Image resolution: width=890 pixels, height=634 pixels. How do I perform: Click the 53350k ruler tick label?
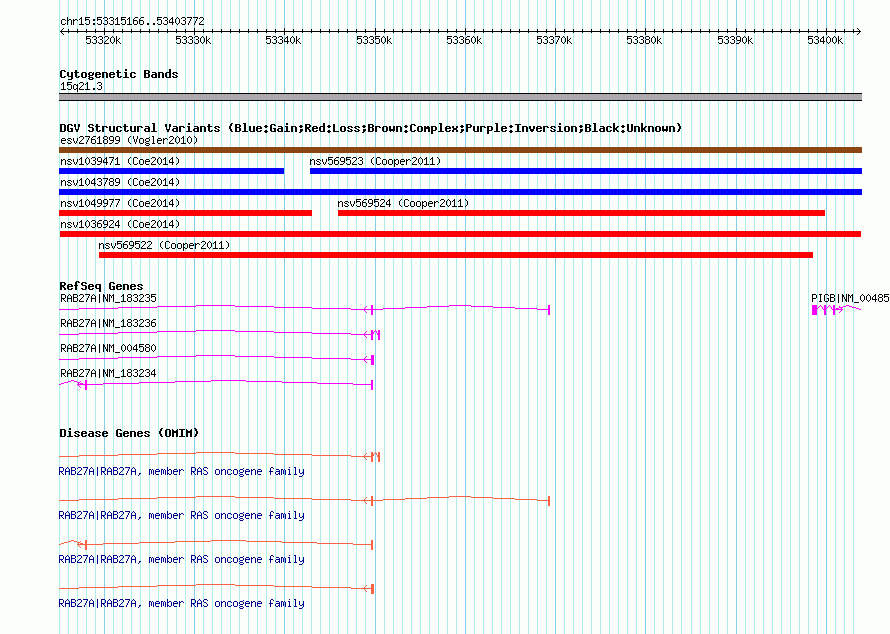pyautogui.click(x=374, y=41)
